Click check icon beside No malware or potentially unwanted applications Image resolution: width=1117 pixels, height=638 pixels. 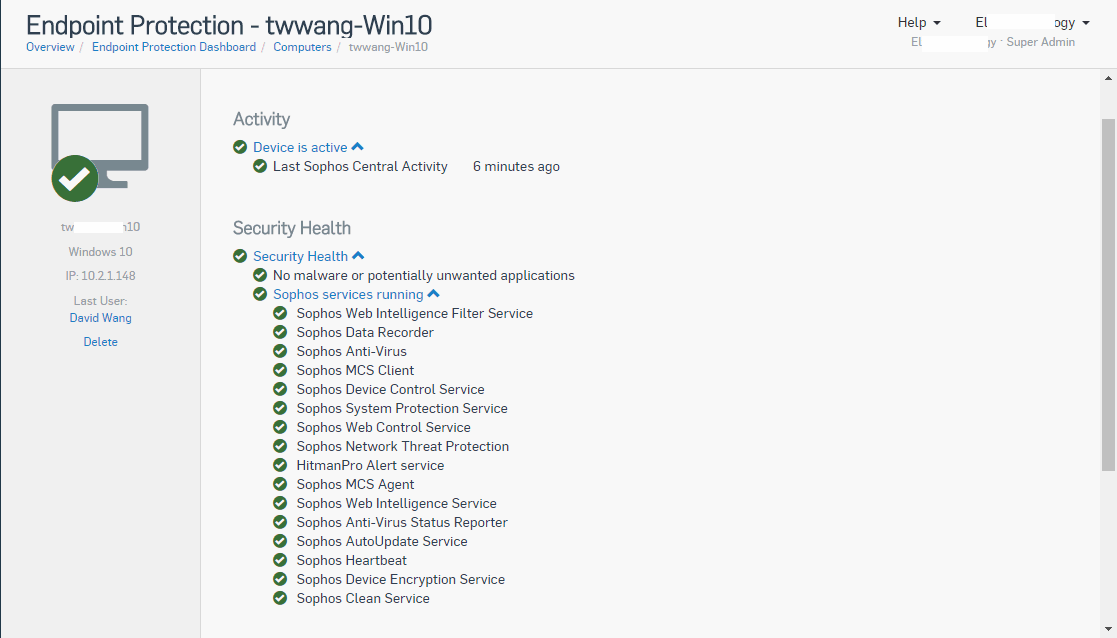click(x=260, y=276)
